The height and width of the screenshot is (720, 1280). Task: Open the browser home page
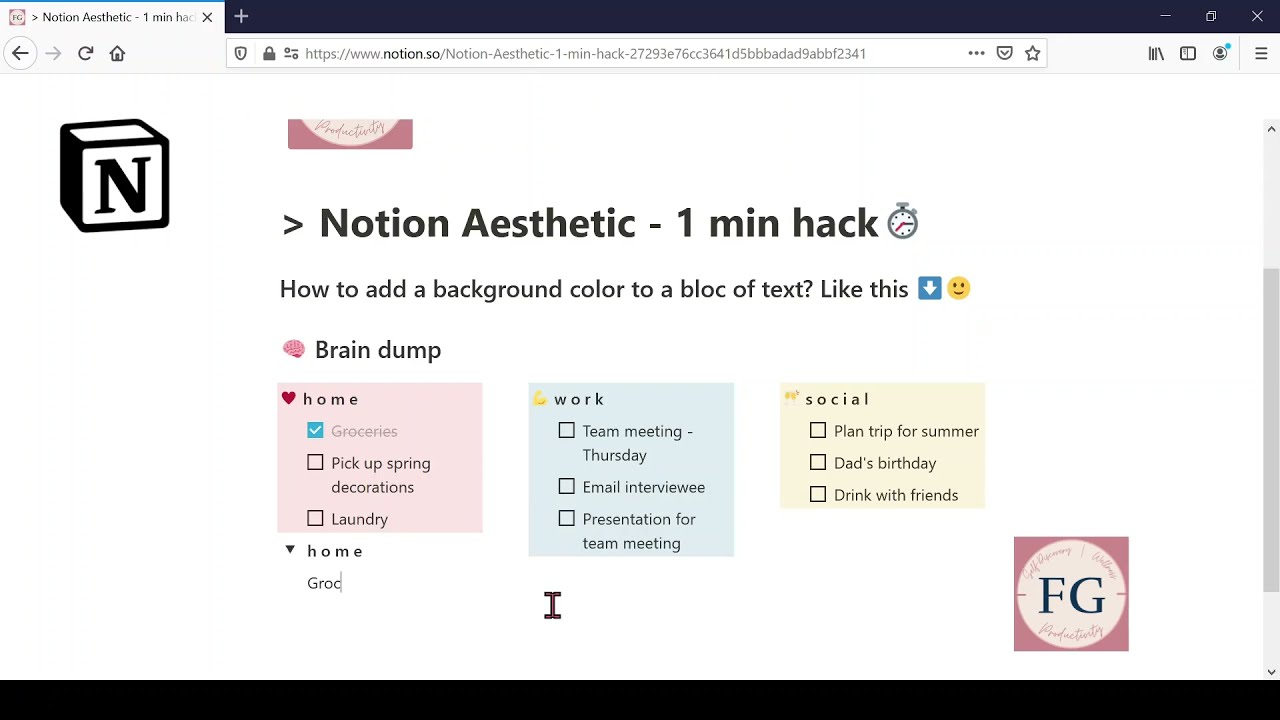(x=117, y=53)
